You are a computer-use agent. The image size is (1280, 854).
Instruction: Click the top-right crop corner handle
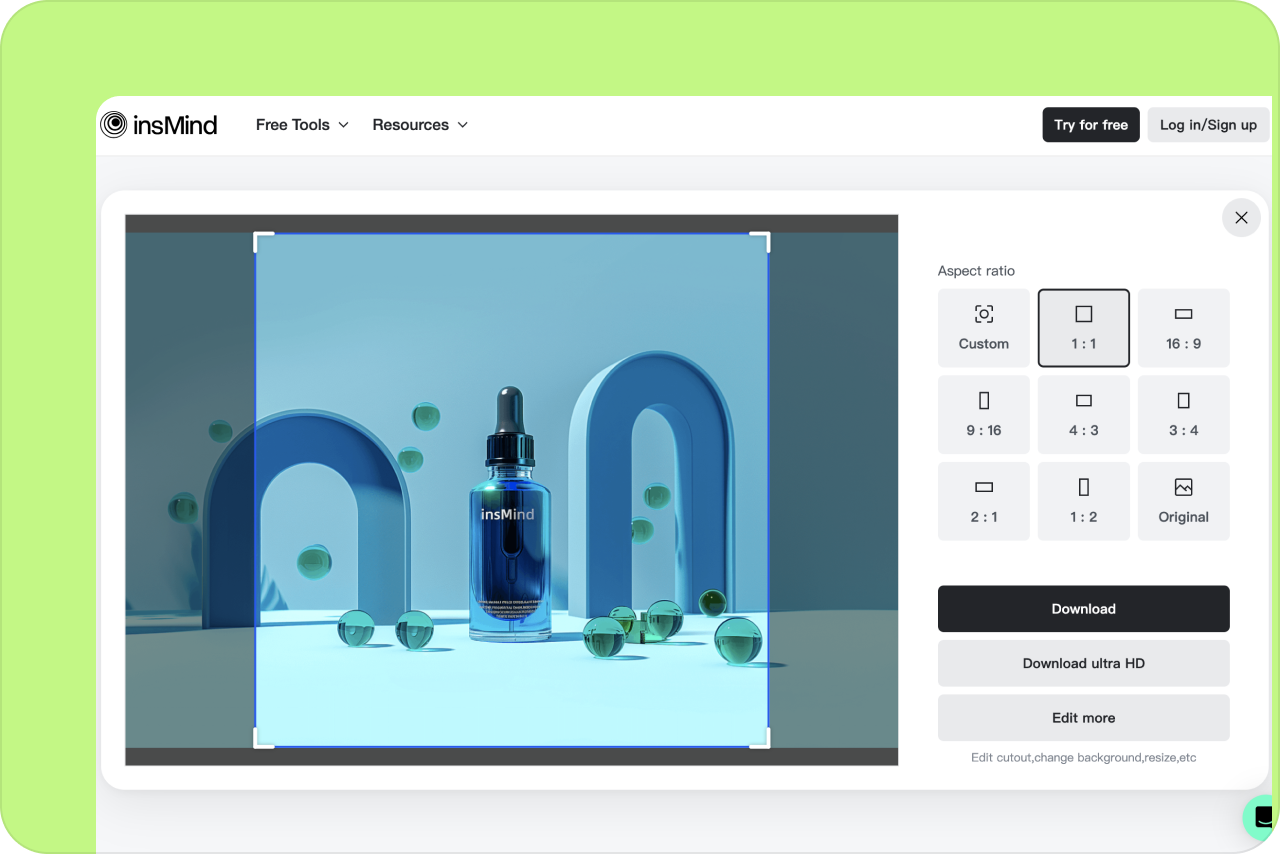click(x=761, y=240)
